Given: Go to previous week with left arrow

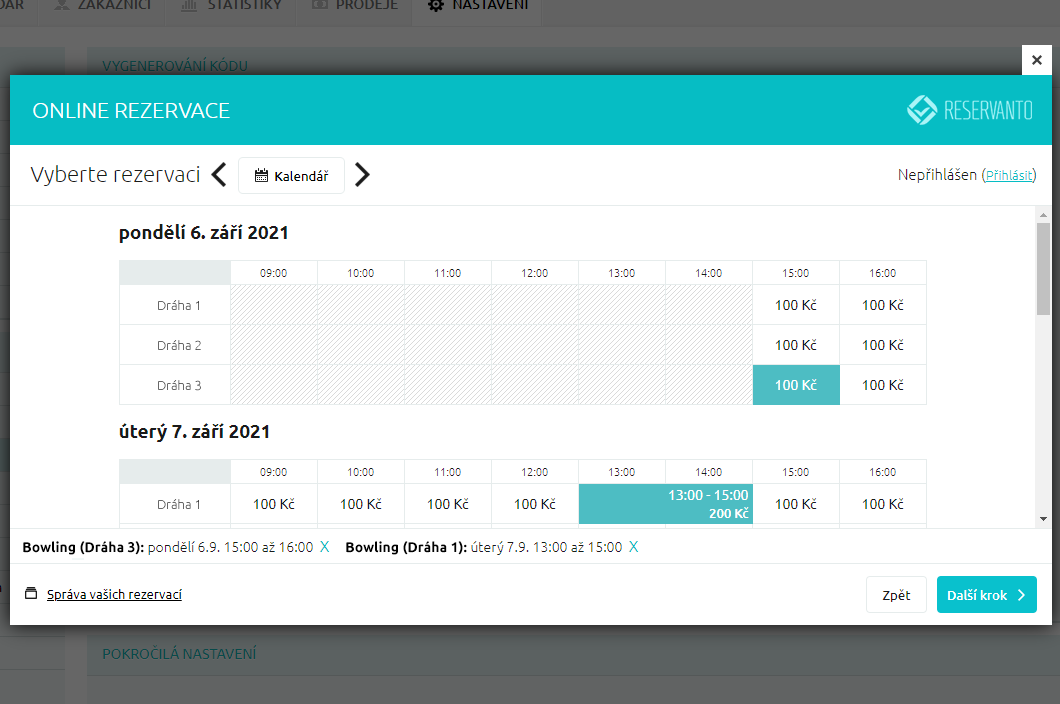Looking at the screenshot, I should click(219, 175).
